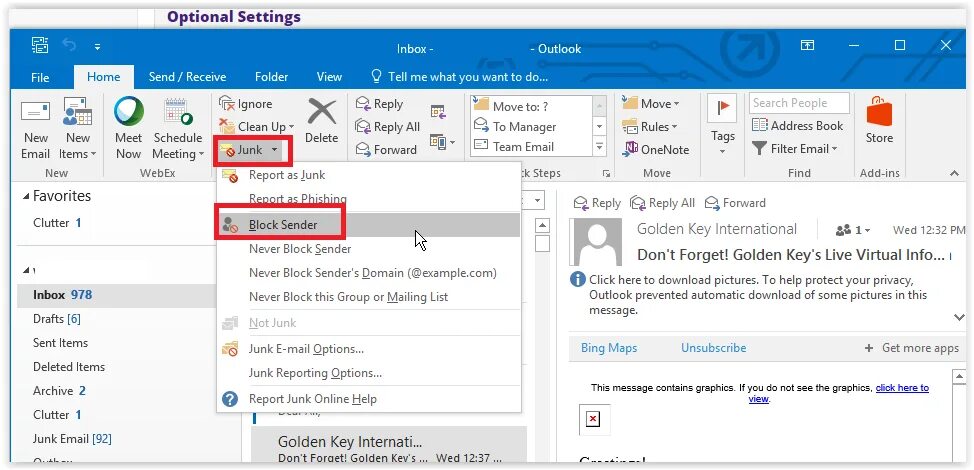Open the Archive folder
The image size is (974, 470).
(x=59, y=391)
